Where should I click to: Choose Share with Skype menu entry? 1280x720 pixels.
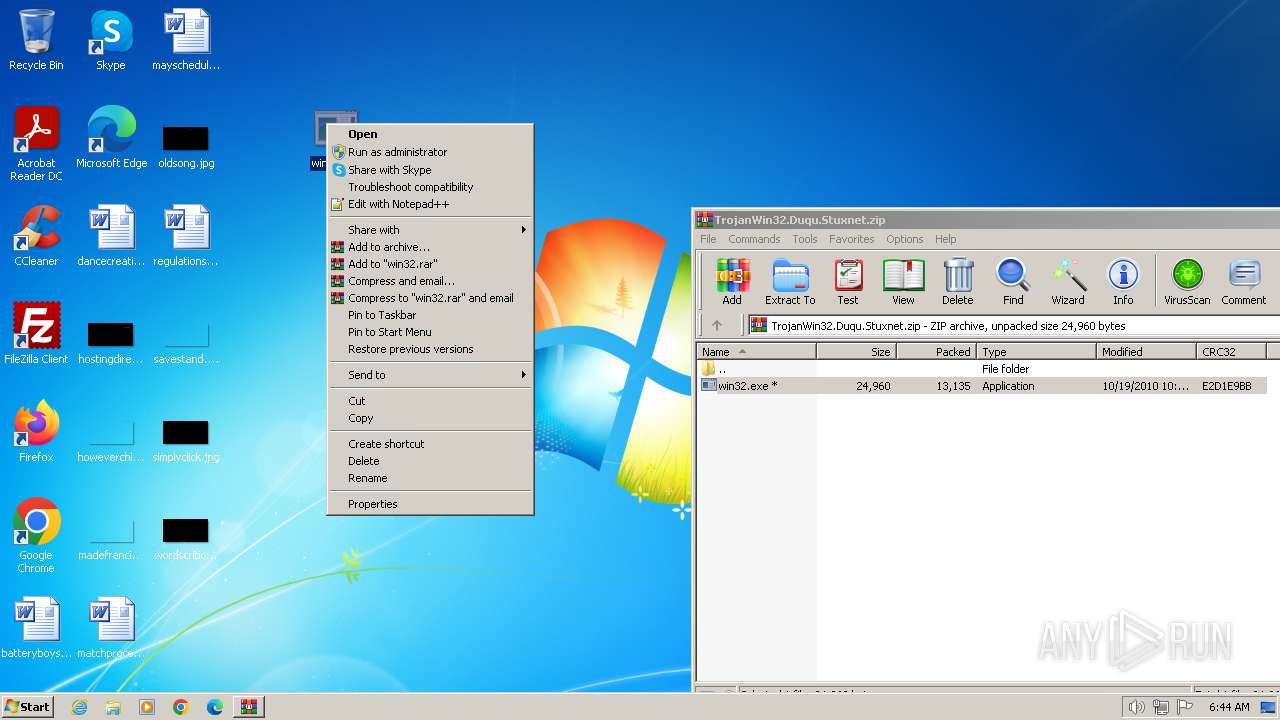431,170
